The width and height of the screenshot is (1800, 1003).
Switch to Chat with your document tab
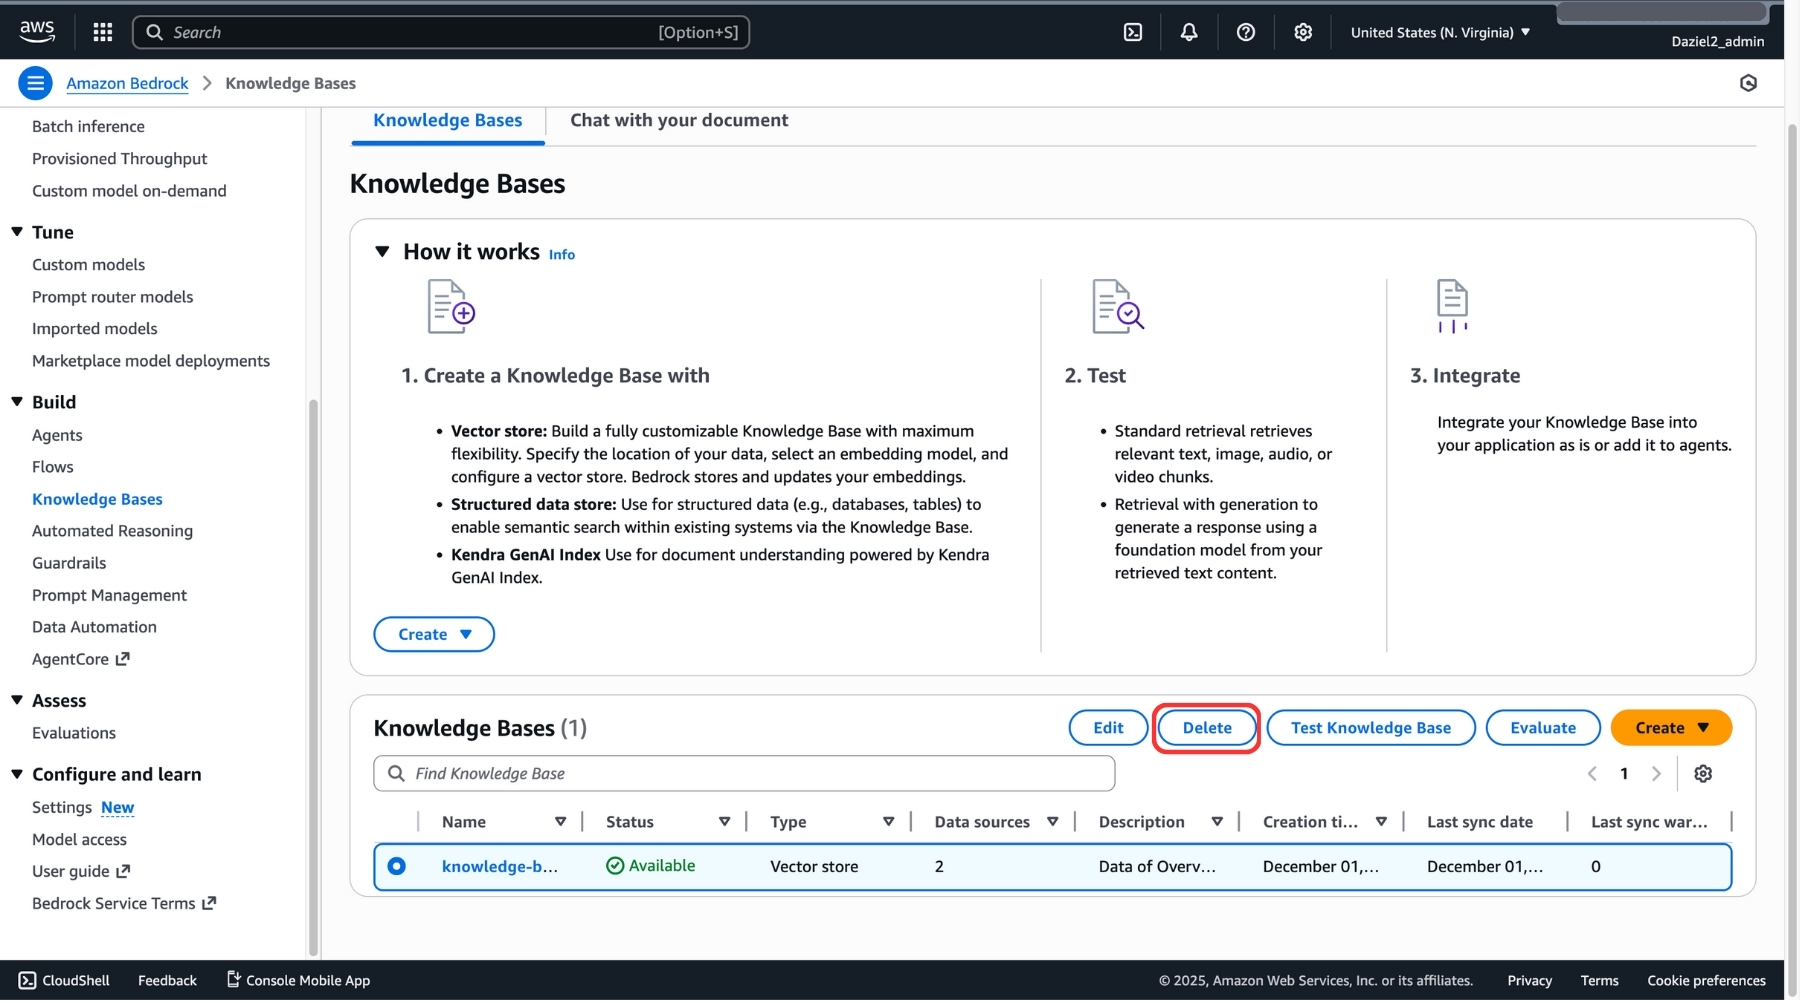coord(677,120)
